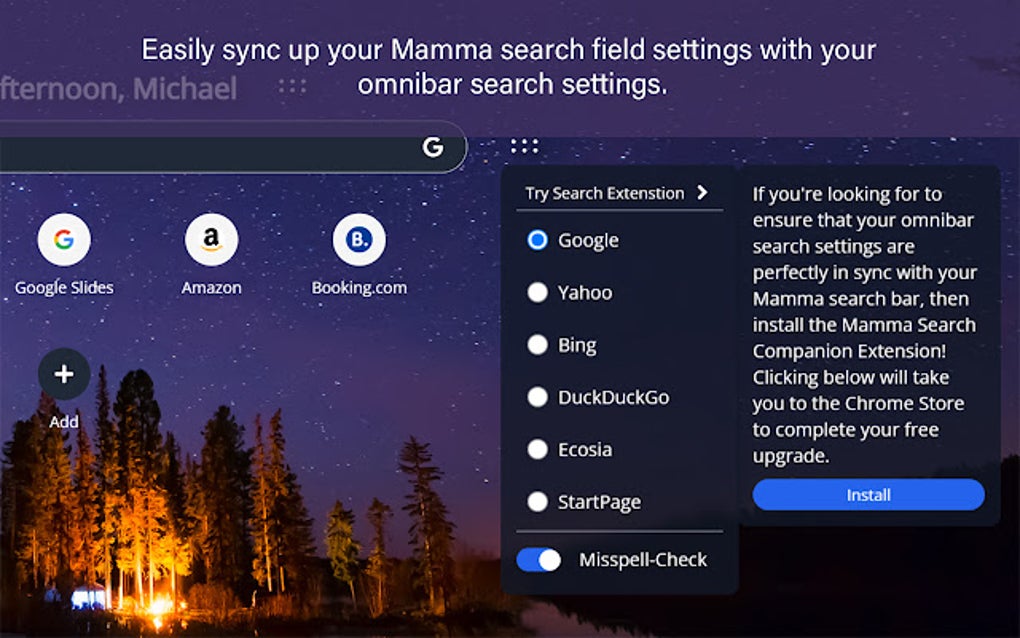Select the StartPage radio button

pyautogui.click(x=537, y=501)
